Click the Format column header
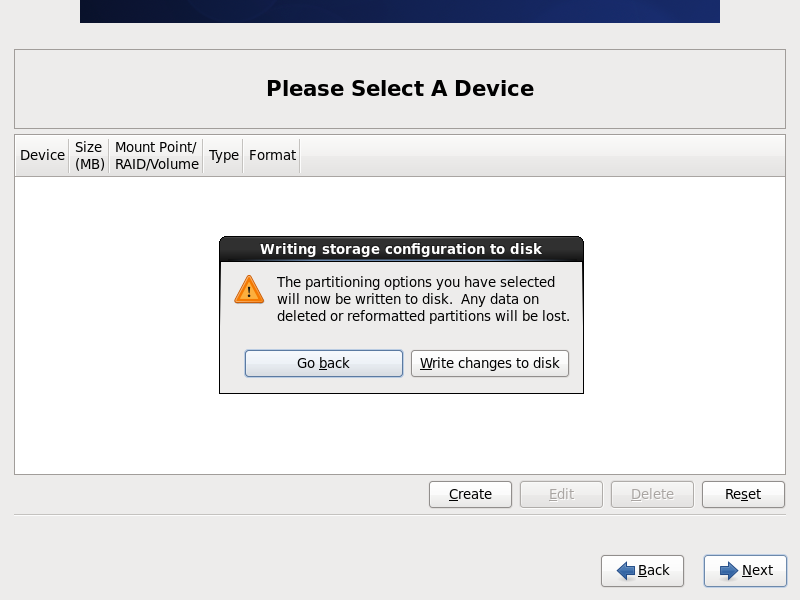 tap(272, 156)
